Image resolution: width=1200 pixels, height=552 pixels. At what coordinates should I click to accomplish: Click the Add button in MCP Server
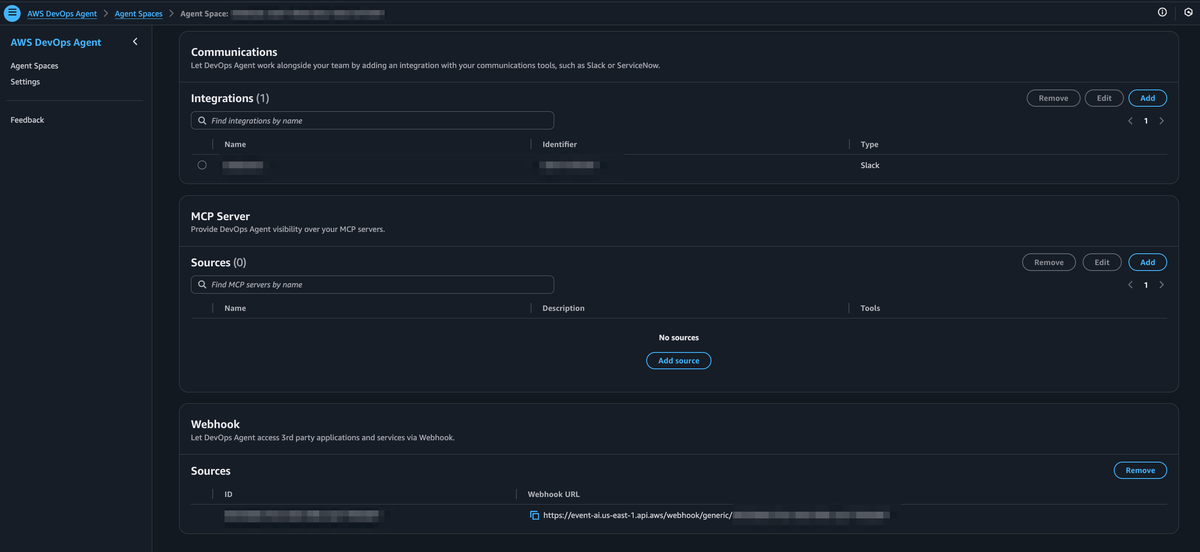(x=1147, y=262)
